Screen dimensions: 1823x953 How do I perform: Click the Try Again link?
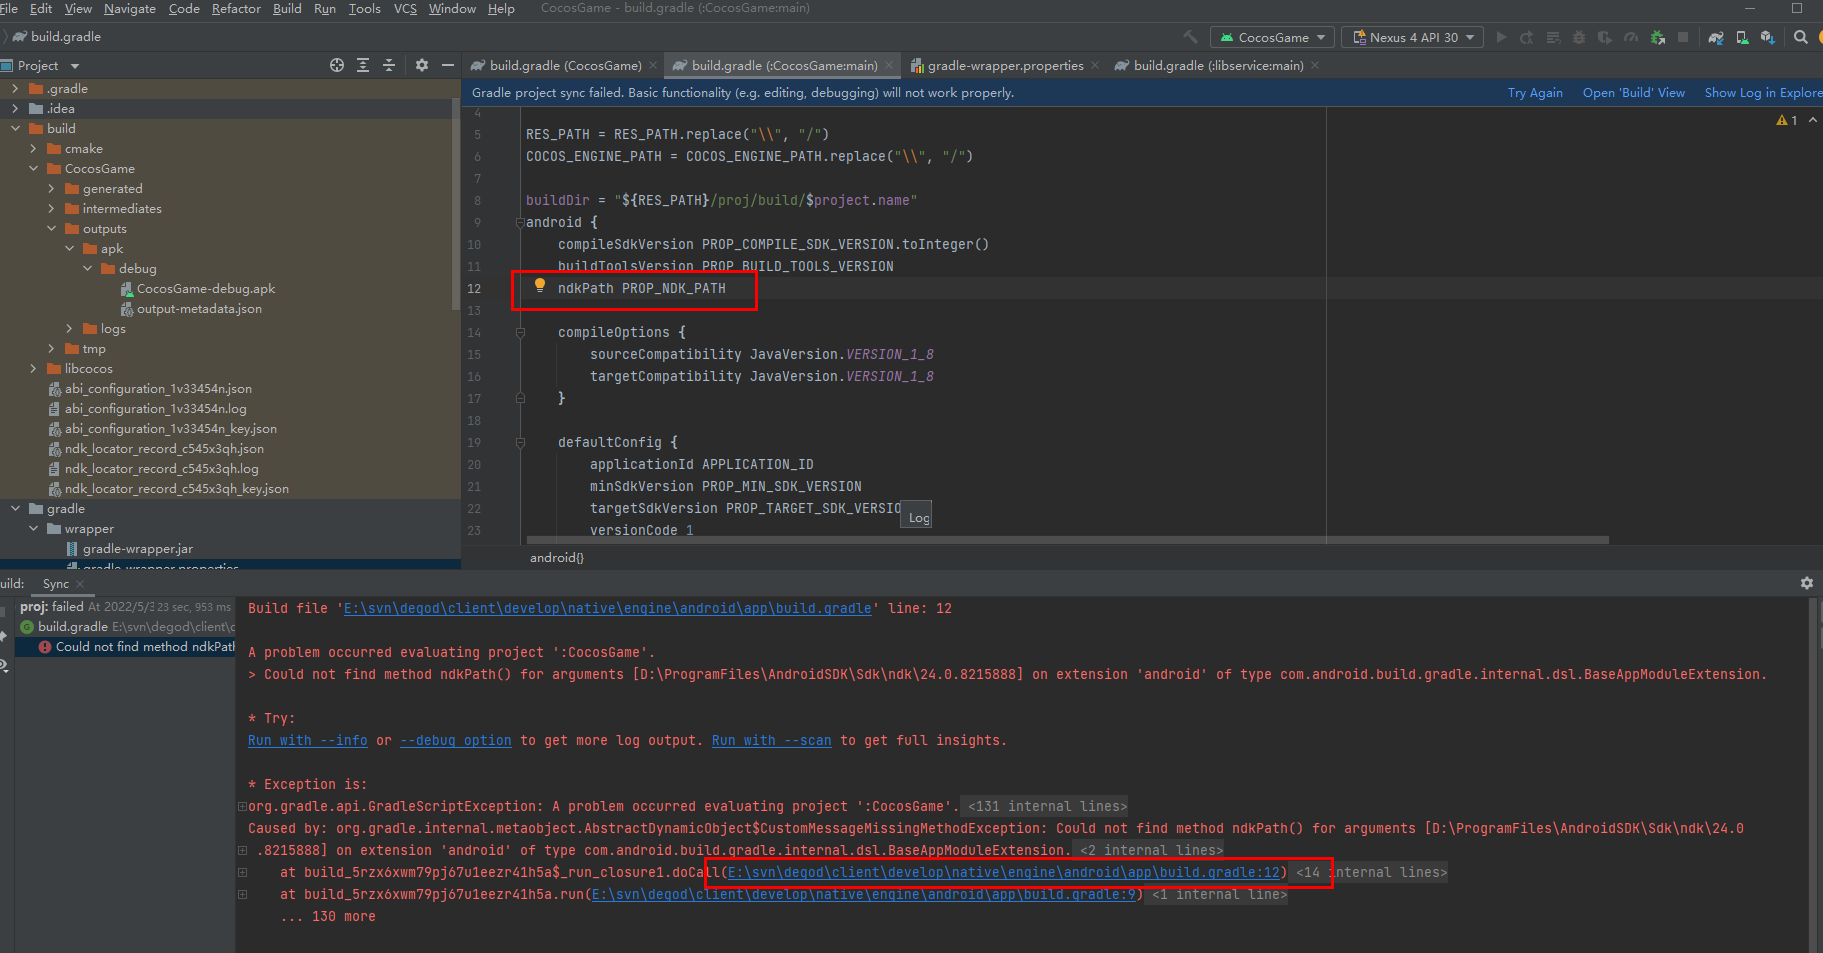pyautogui.click(x=1534, y=93)
